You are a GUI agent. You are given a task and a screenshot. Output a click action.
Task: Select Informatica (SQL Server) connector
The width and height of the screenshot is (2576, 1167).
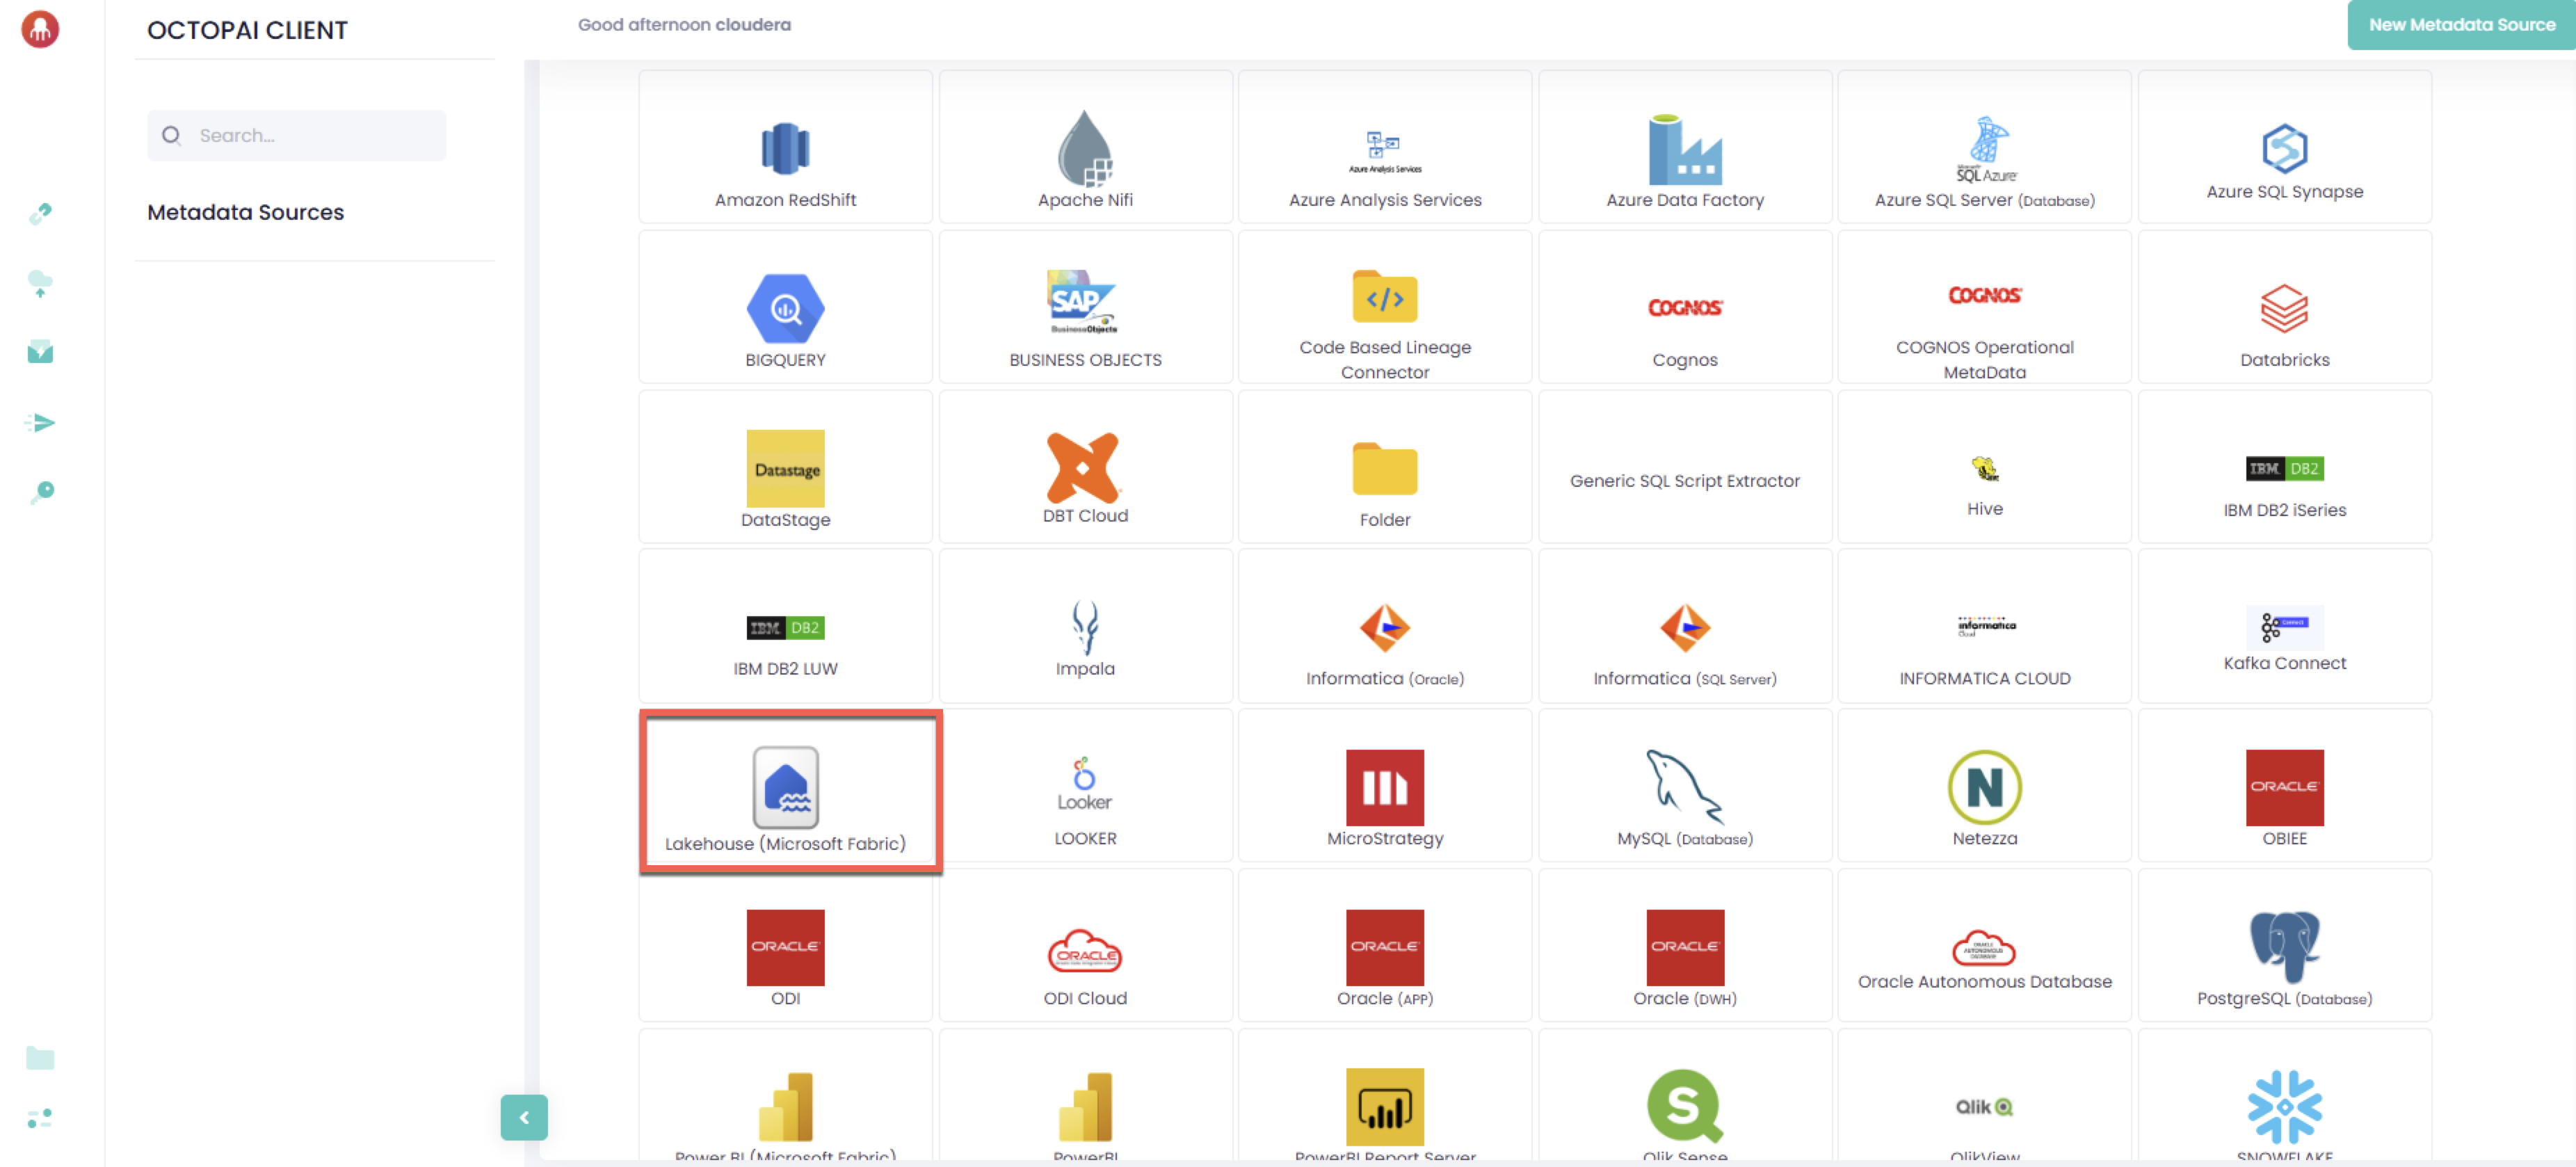coord(1685,626)
